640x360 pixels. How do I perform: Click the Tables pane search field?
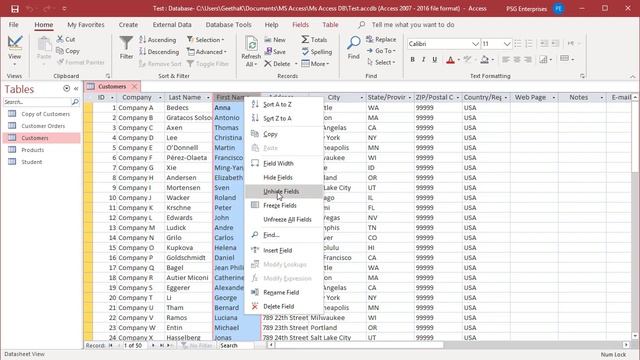tap(37, 102)
